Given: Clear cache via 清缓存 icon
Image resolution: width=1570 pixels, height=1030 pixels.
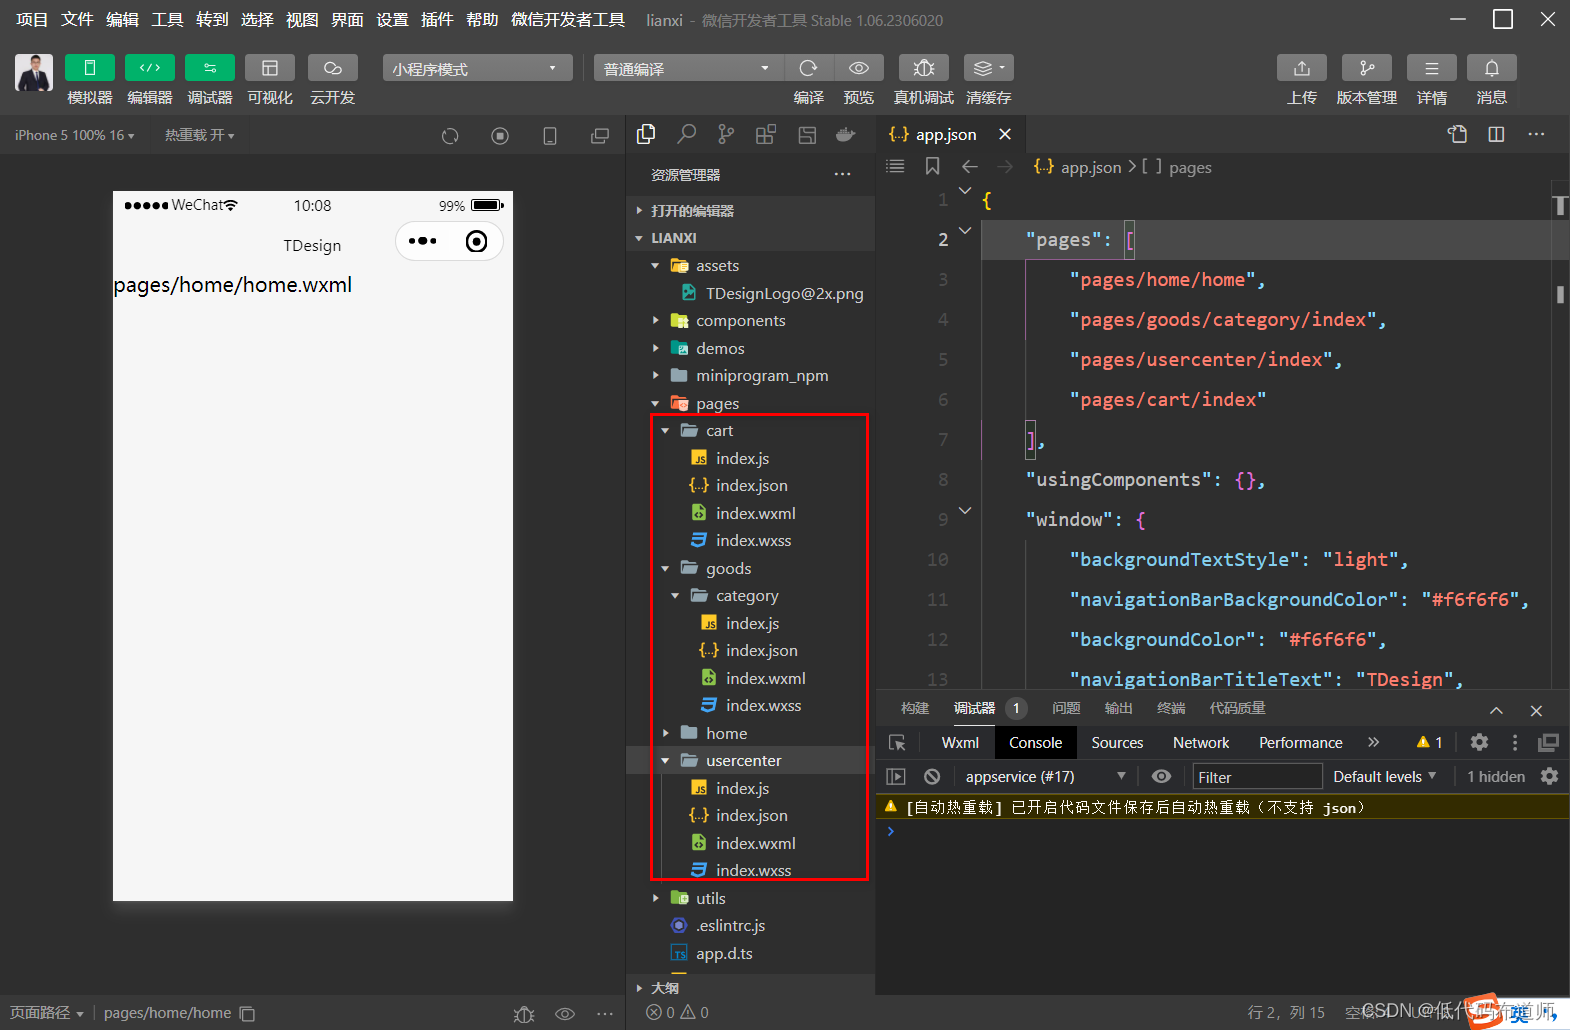Looking at the screenshot, I should pyautogui.click(x=989, y=67).
